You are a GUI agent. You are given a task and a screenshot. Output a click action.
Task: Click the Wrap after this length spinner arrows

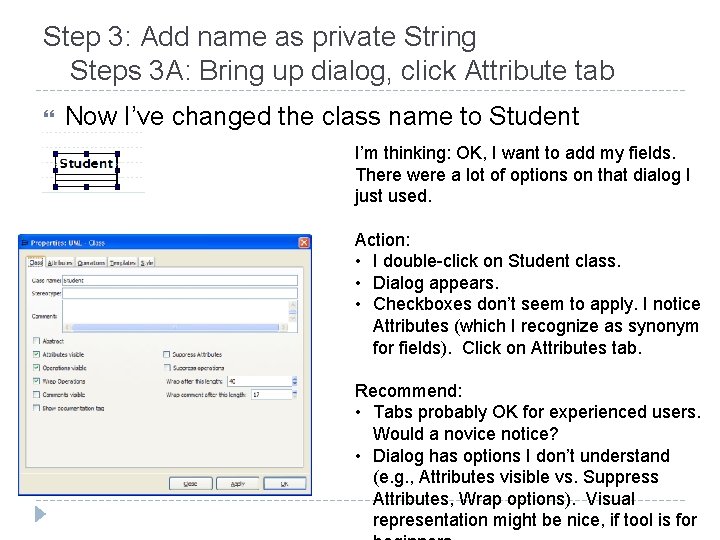[294, 381]
